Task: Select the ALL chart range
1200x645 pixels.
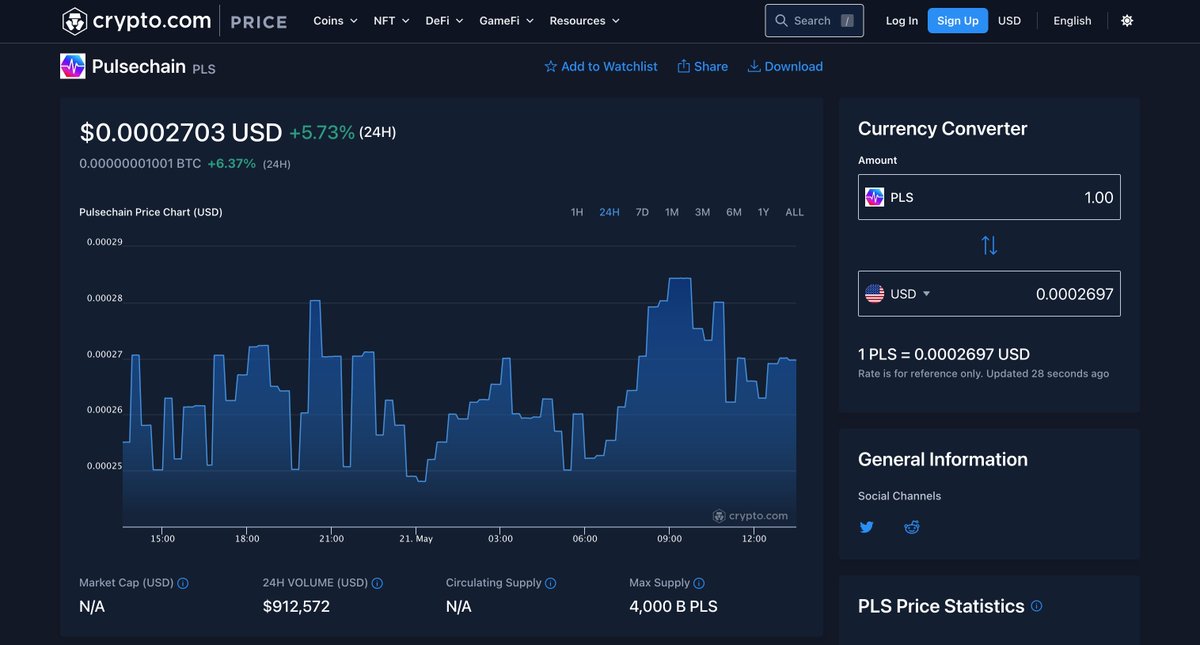Action: point(794,212)
